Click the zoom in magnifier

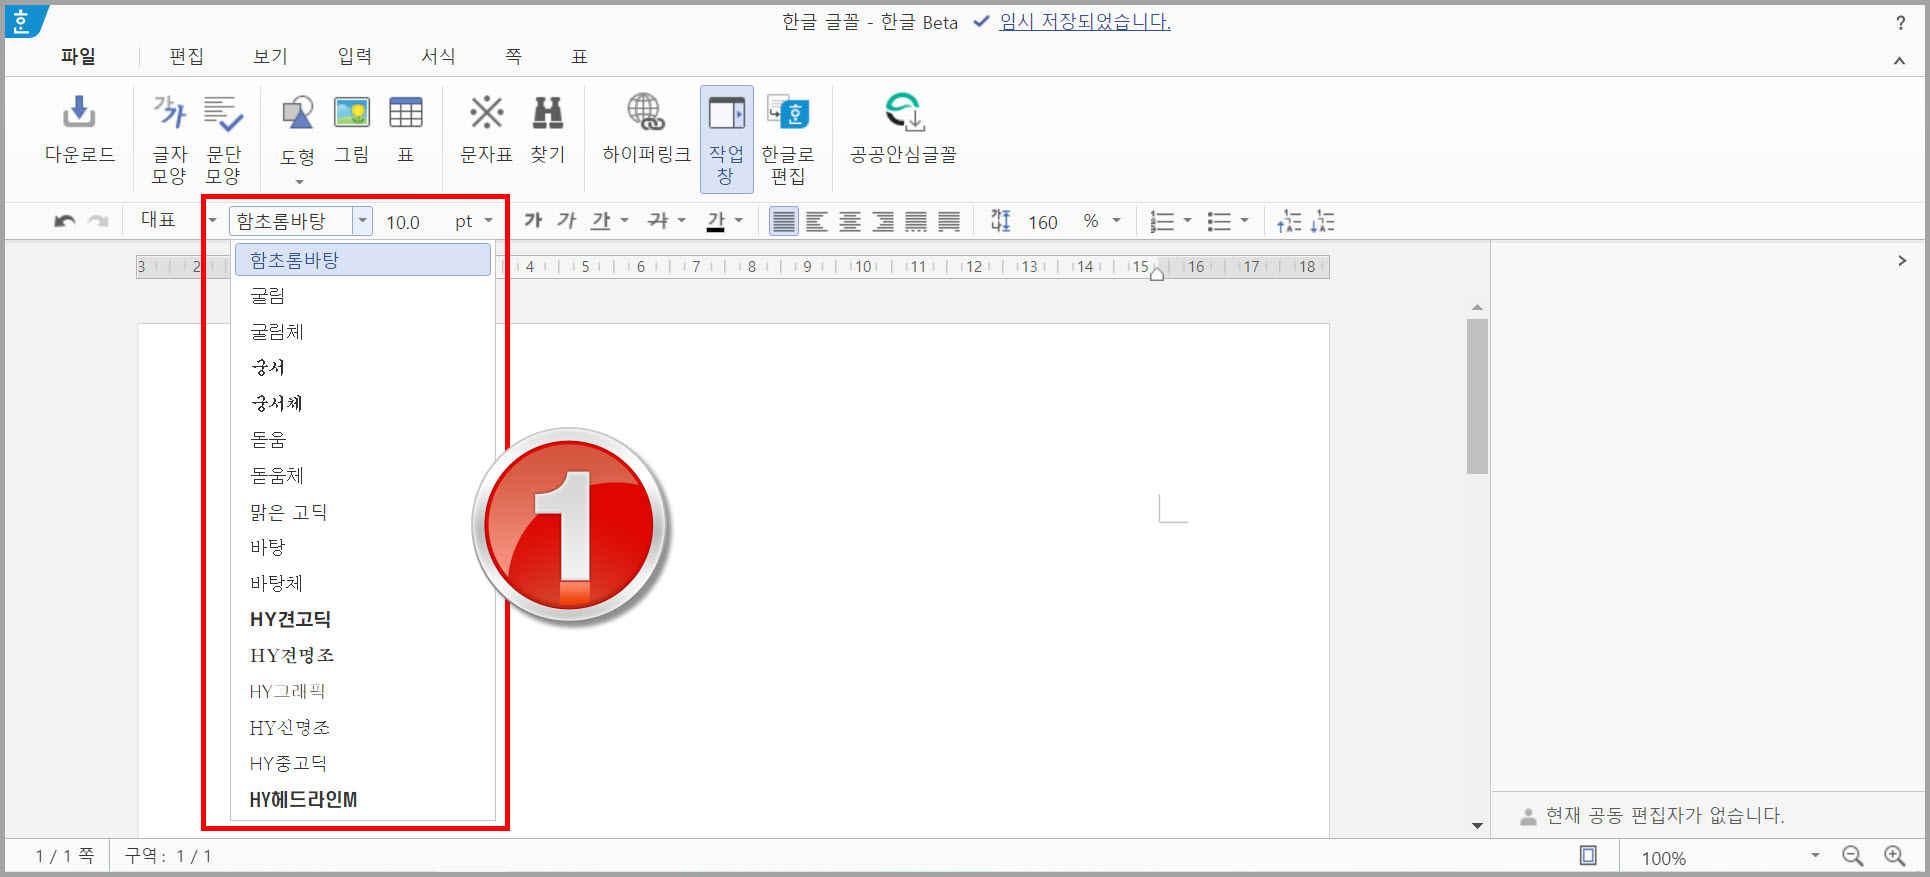(x=1895, y=856)
